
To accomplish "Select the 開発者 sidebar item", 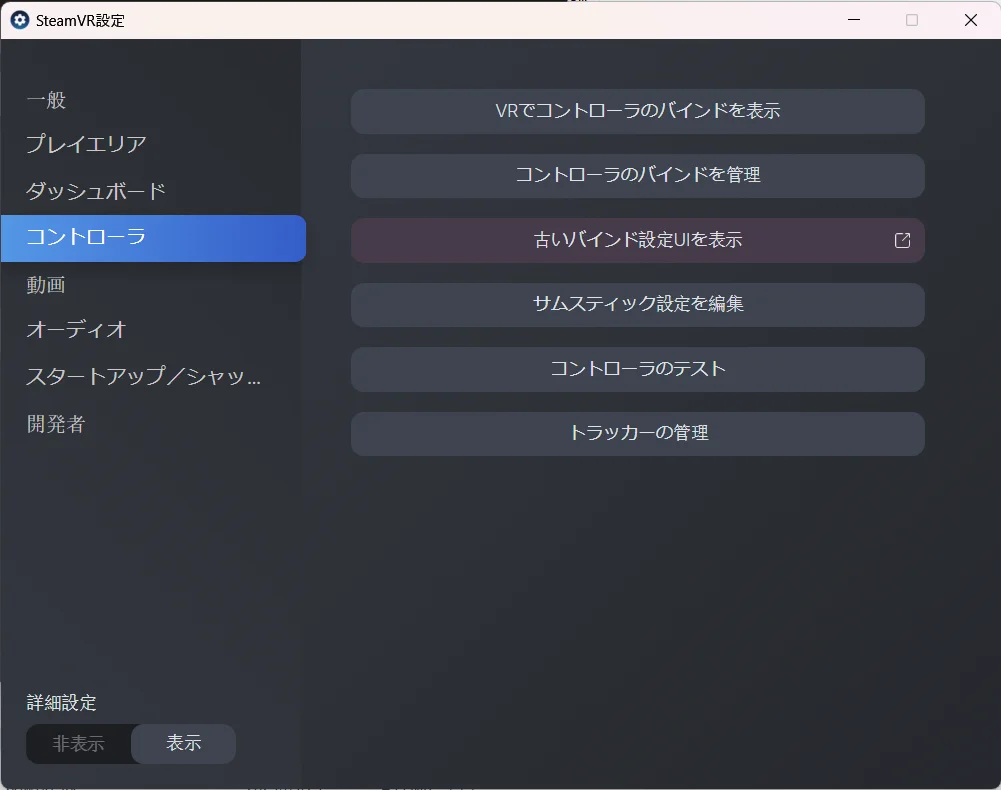I will tap(56, 424).
